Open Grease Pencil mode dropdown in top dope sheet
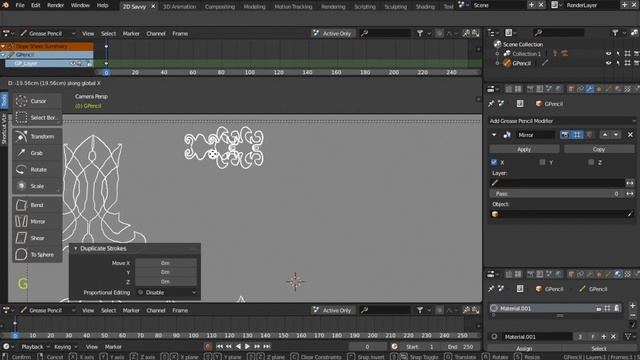Screen dimensions: 640x360 point(48,33)
